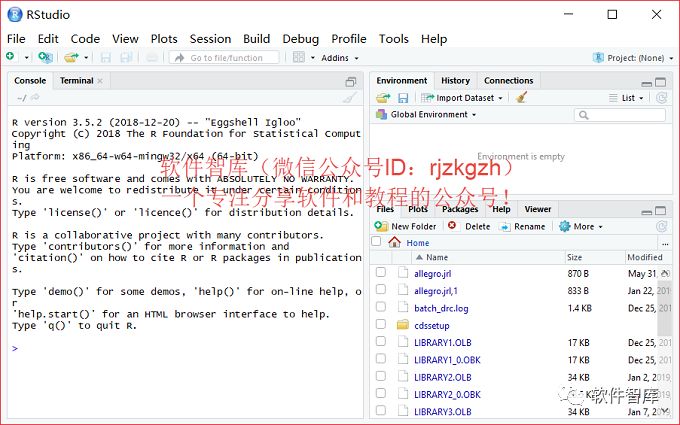Open the Session menu
The width and height of the screenshot is (680, 425).
tap(210, 39)
